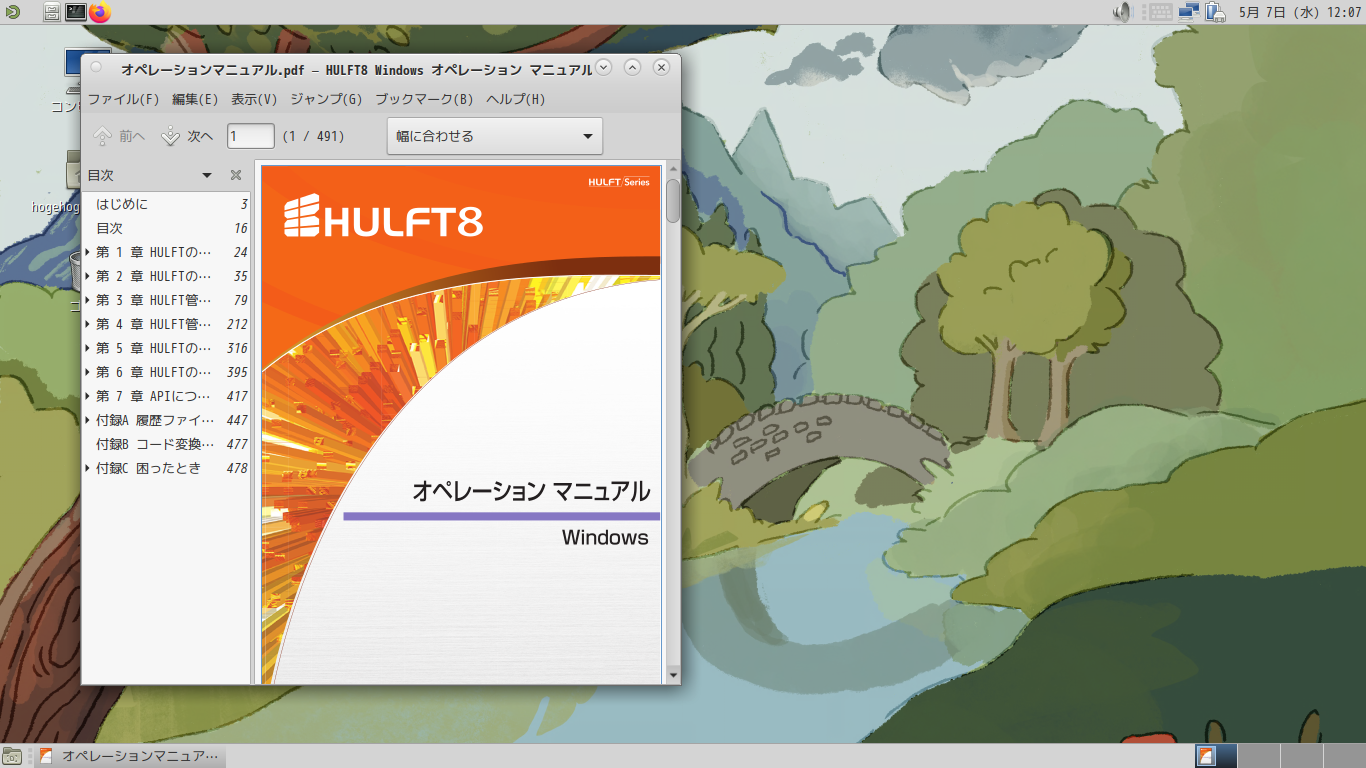Open the window menu button in title bar

(96, 68)
